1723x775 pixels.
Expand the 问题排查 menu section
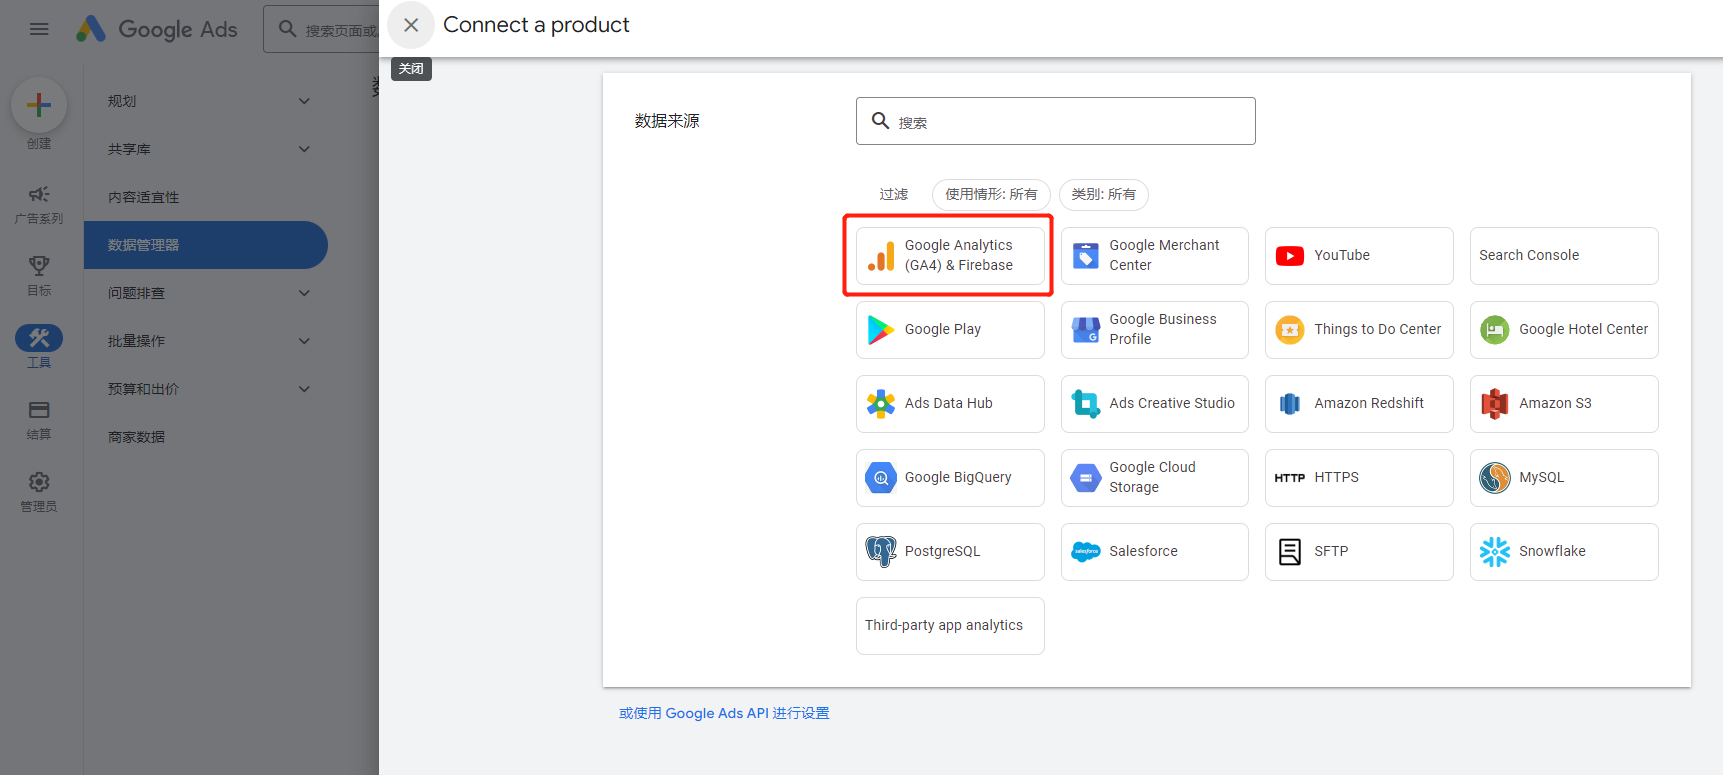pyautogui.click(x=206, y=293)
